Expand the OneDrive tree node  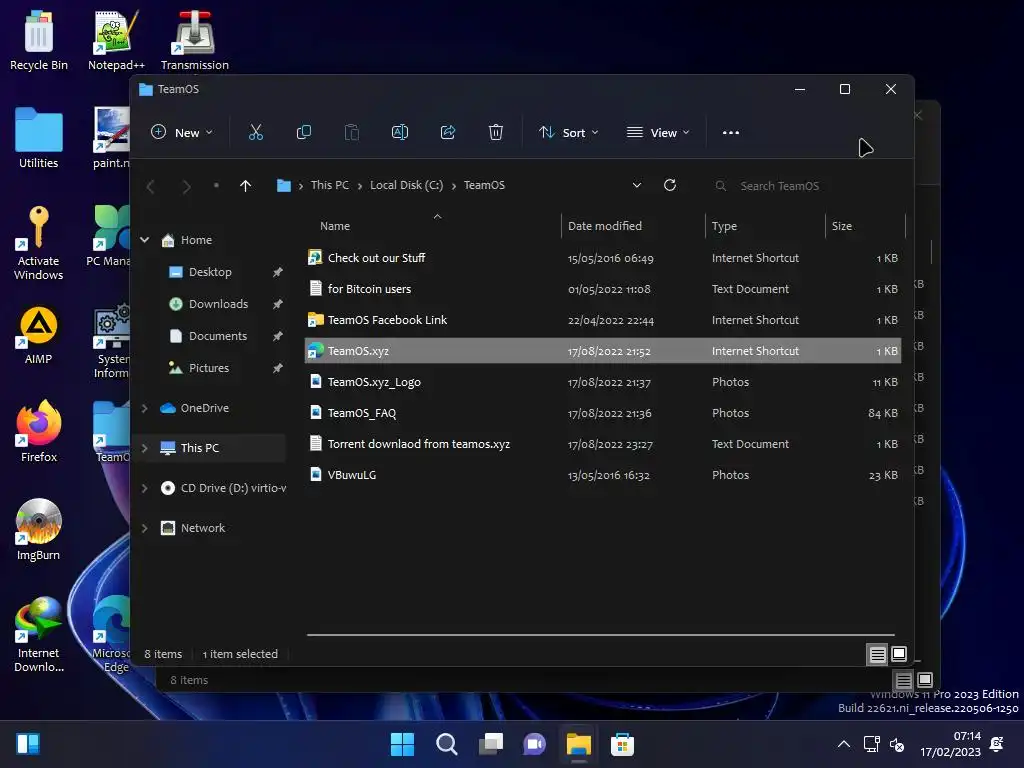tap(144, 408)
